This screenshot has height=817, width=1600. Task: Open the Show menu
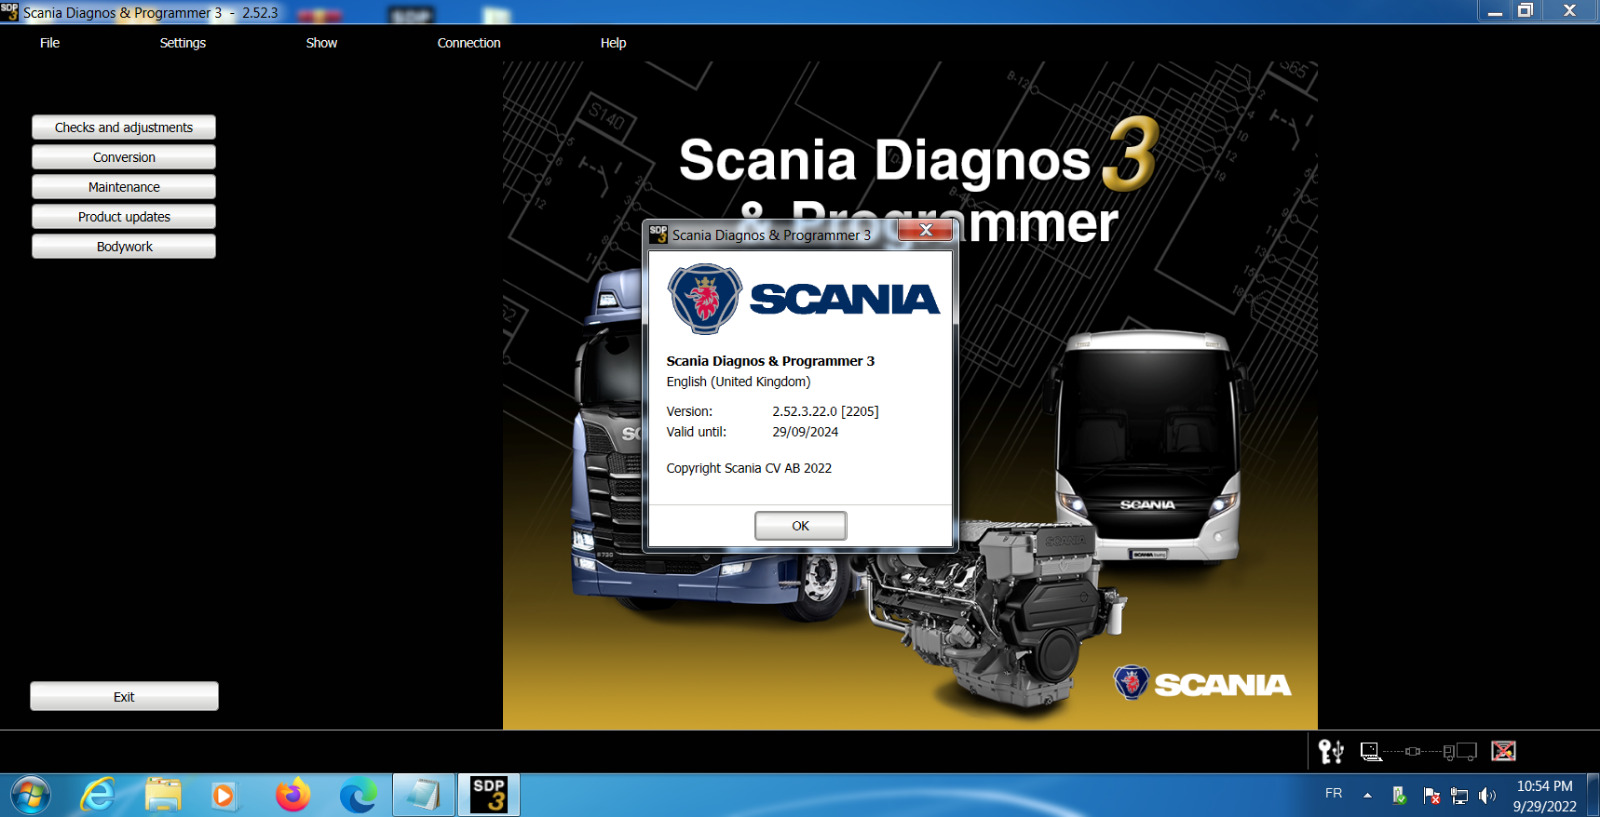(x=322, y=43)
